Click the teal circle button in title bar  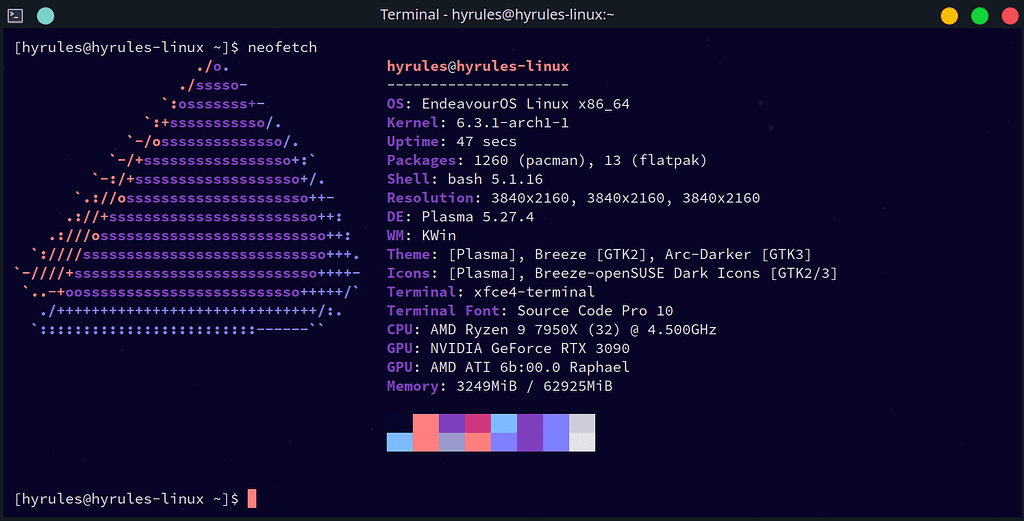point(46,15)
